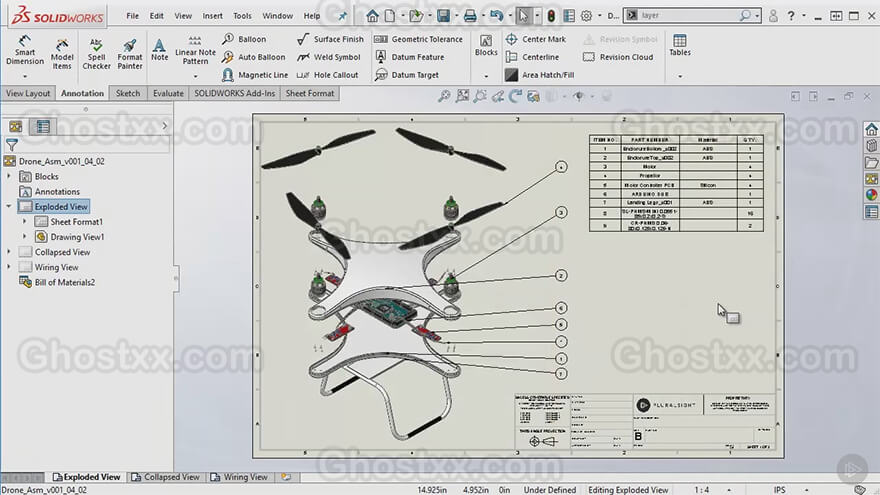The image size is (880, 495).
Task: Select Annotations in feature tree
Action: [50, 191]
